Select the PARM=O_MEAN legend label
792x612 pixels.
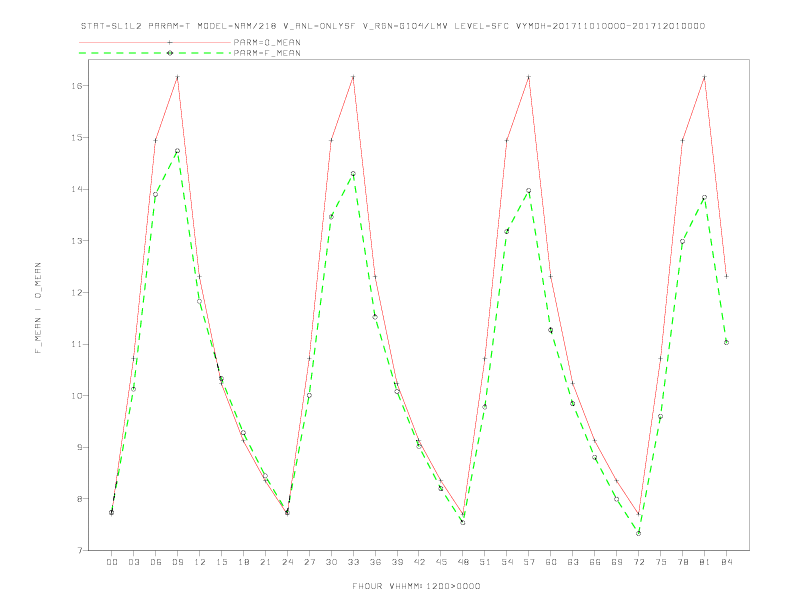tap(267, 42)
